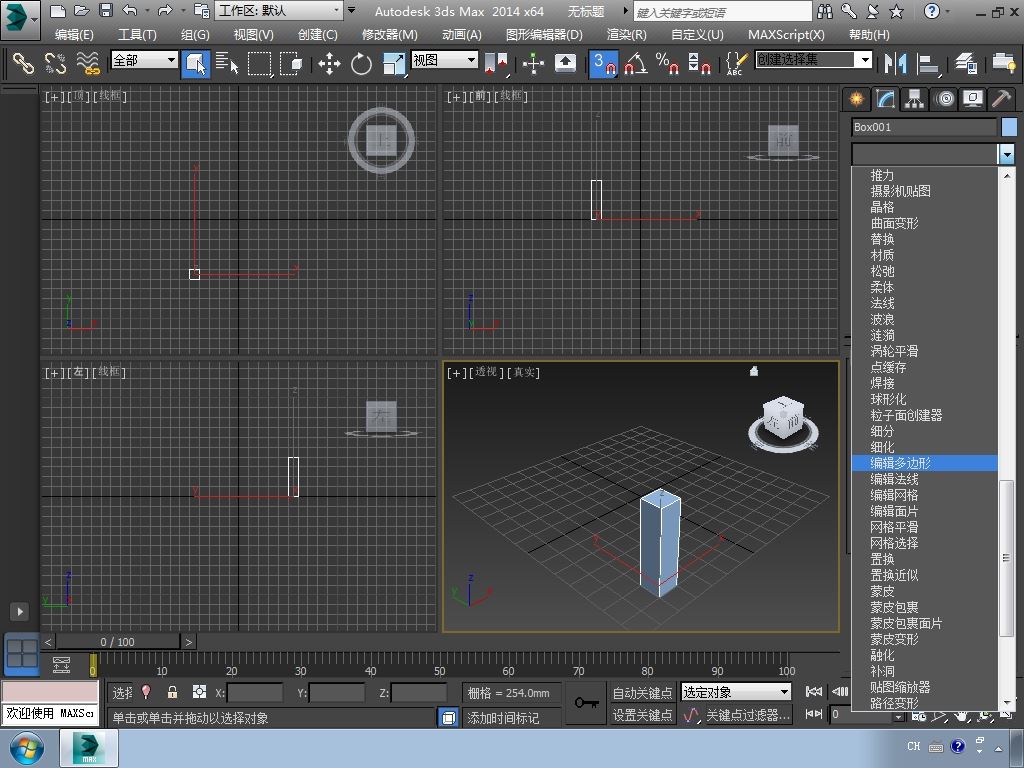The width and height of the screenshot is (1024, 768).
Task: Switch to the Utilities hammer tab
Action: click(1001, 99)
